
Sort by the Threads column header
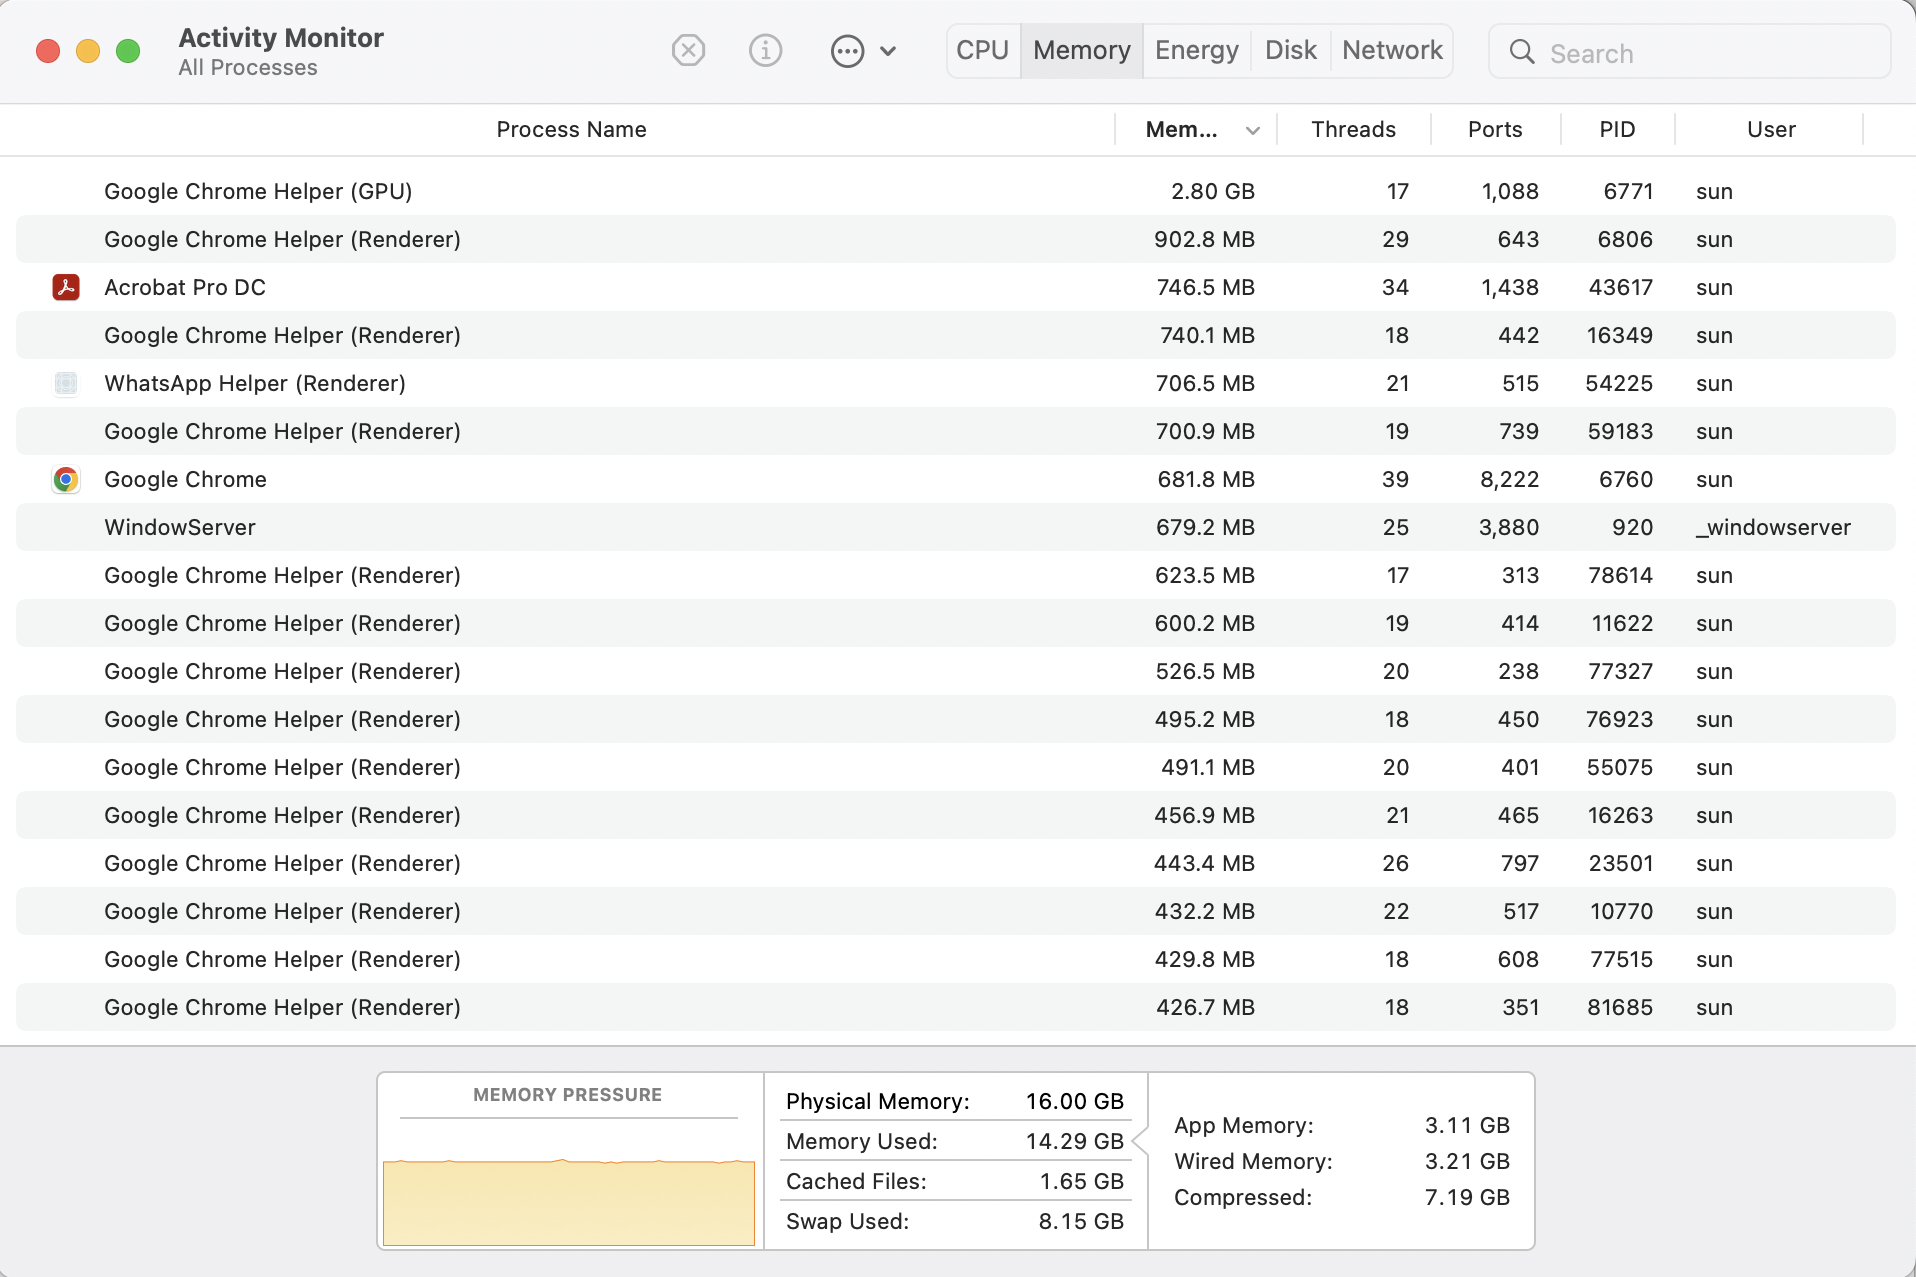1353,130
